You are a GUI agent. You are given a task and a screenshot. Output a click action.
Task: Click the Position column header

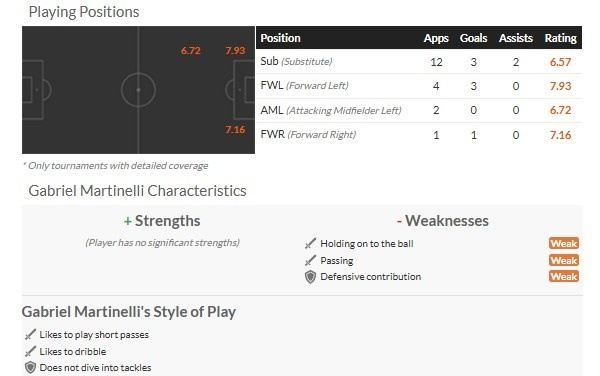[x=280, y=38]
